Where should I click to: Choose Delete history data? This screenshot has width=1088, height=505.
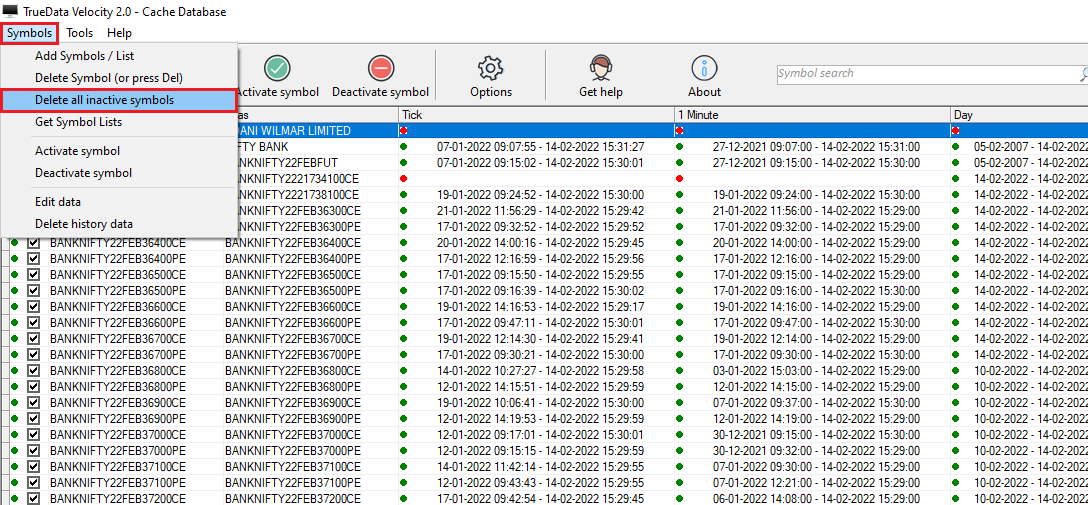coord(84,223)
